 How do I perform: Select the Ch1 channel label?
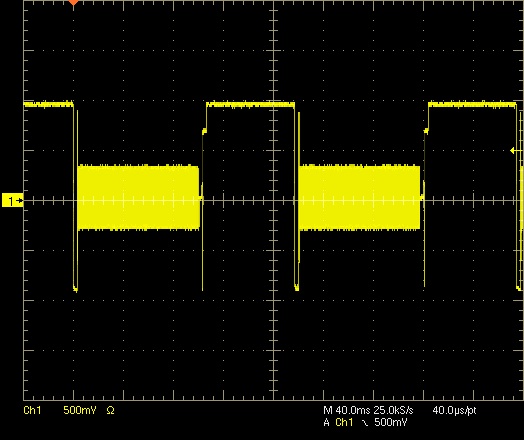pyautogui.click(x=32, y=410)
